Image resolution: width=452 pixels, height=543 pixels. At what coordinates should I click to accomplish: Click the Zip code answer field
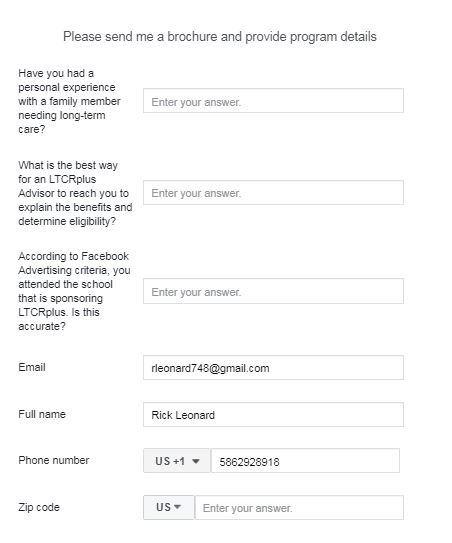pyautogui.click(x=300, y=508)
